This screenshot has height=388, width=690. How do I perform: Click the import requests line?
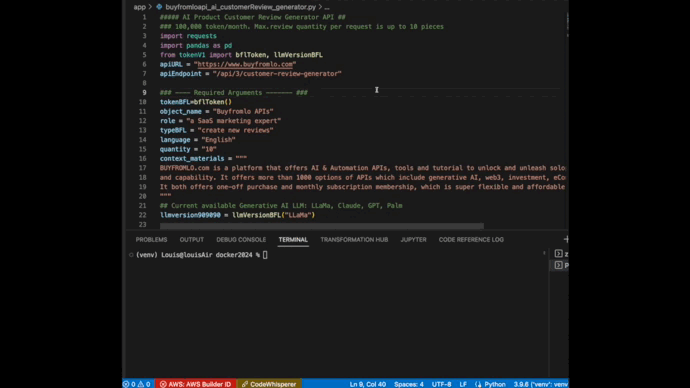tap(188, 36)
